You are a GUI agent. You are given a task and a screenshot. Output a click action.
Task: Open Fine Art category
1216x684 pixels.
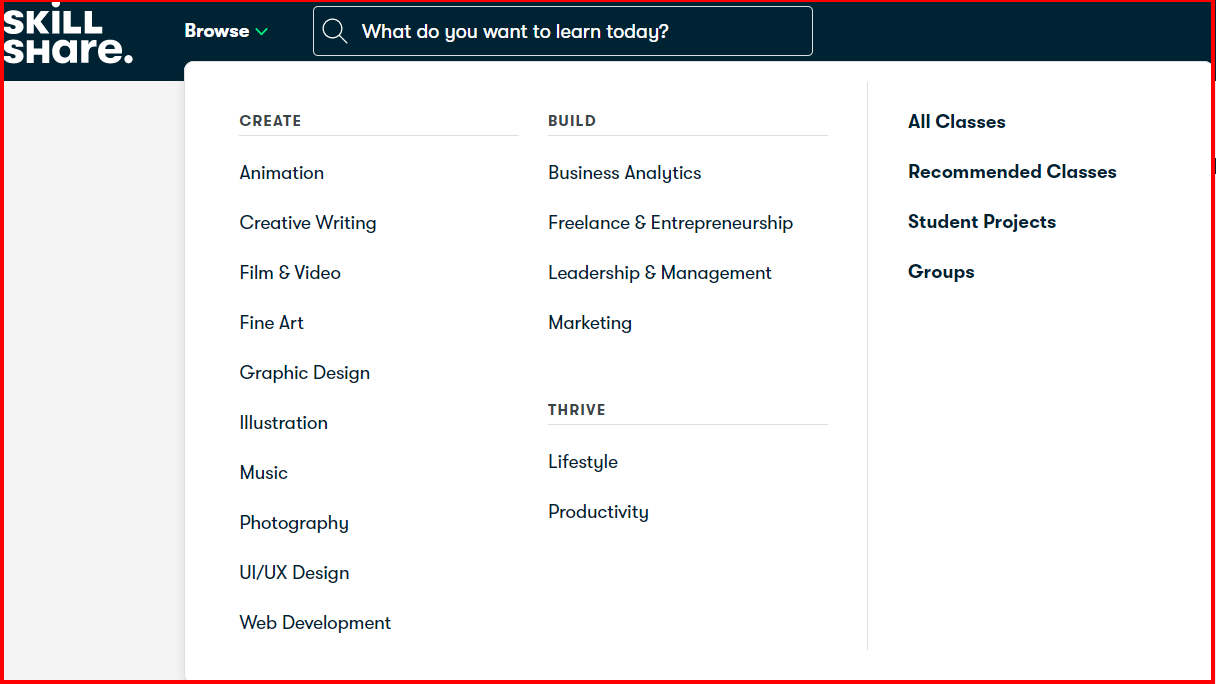click(272, 323)
